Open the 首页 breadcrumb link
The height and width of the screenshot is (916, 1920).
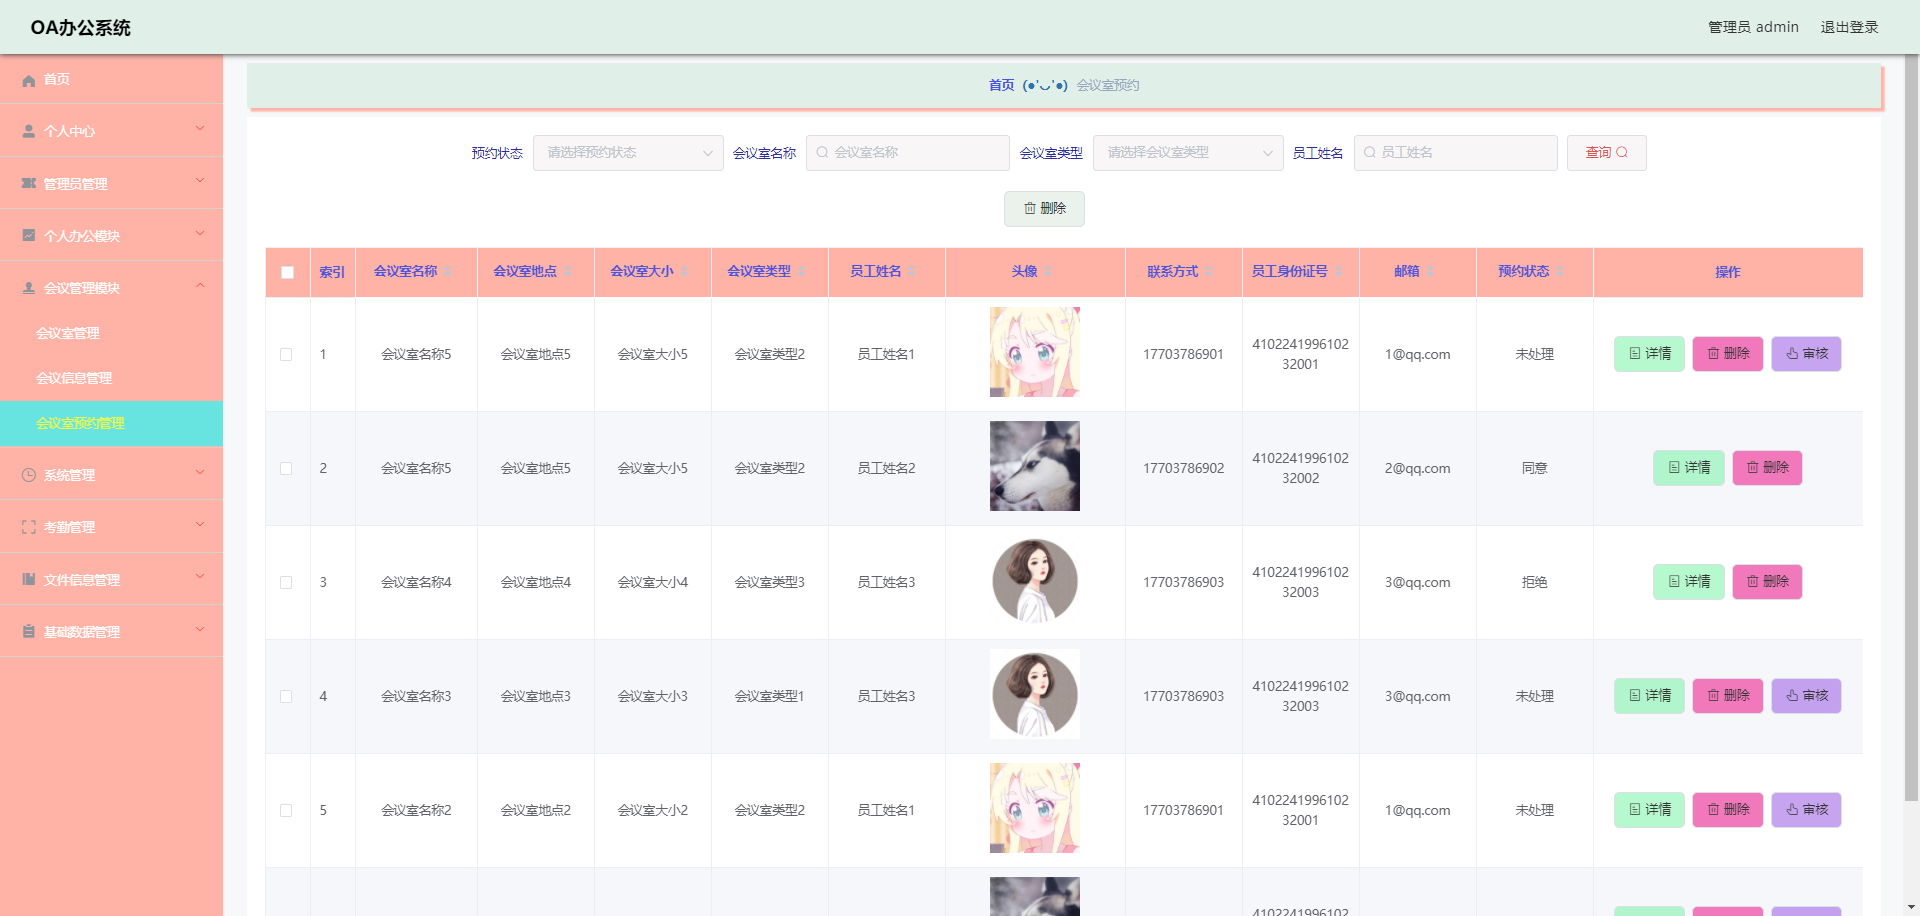tap(1000, 85)
